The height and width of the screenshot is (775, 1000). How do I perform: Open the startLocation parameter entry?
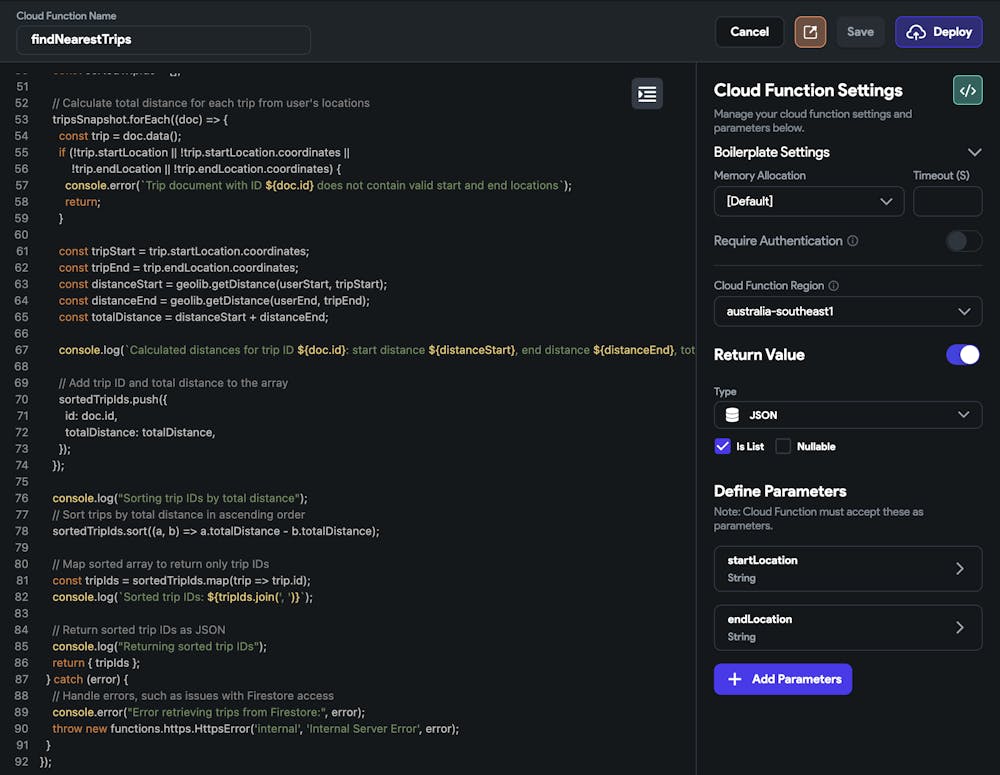click(848, 568)
